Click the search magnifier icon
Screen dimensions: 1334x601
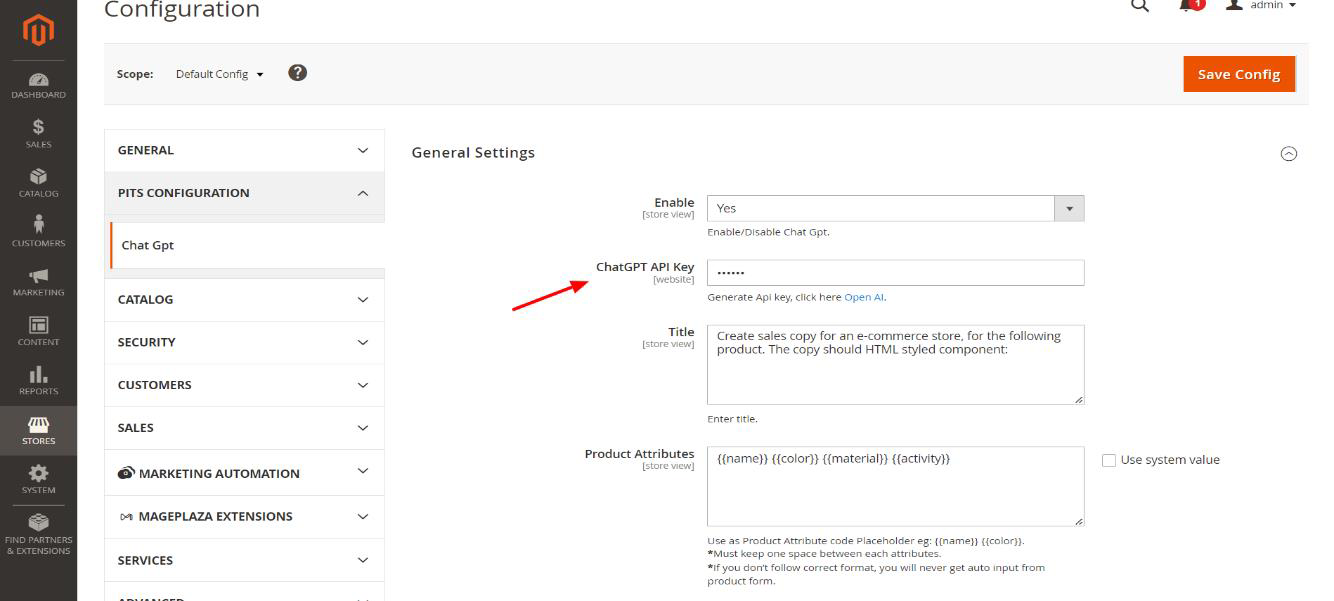click(x=1139, y=6)
